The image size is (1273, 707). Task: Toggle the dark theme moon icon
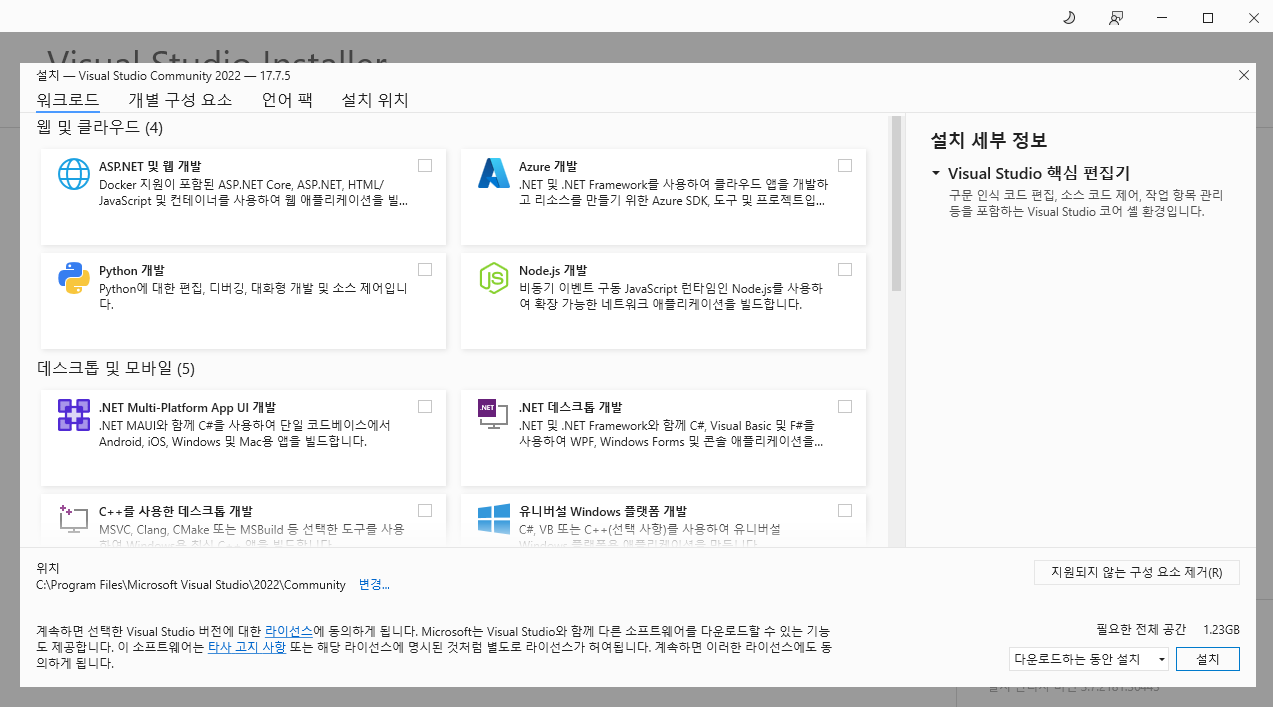point(1068,18)
